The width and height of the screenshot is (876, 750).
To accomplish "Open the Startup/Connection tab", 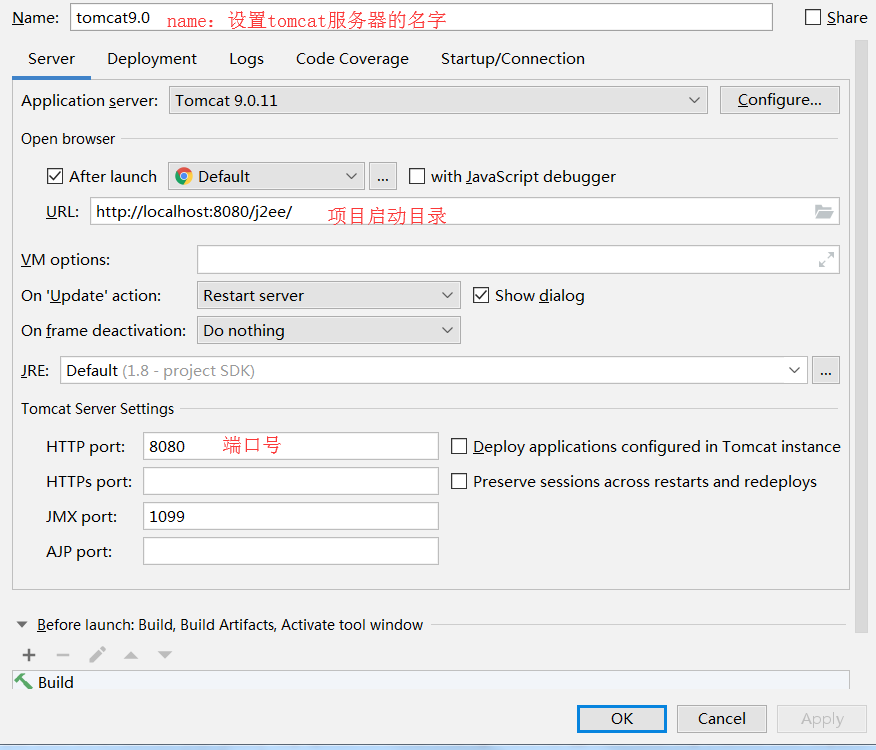I will [x=513, y=59].
